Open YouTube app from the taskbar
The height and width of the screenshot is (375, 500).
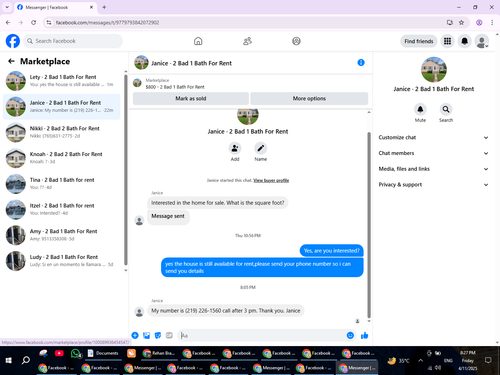pyautogui.click(x=59, y=353)
